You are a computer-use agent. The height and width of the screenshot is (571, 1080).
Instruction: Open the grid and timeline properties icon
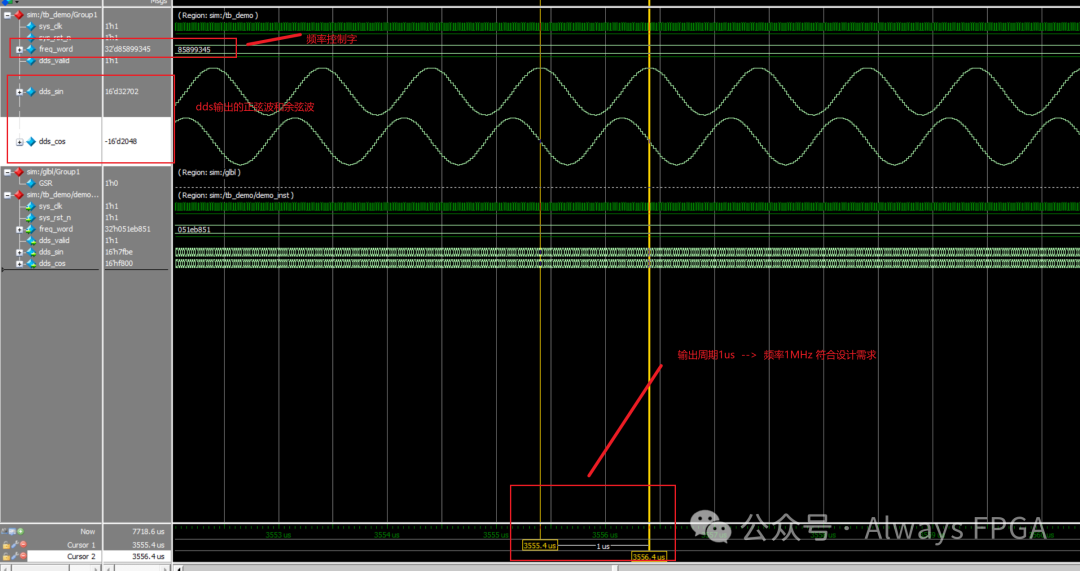pos(12,531)
